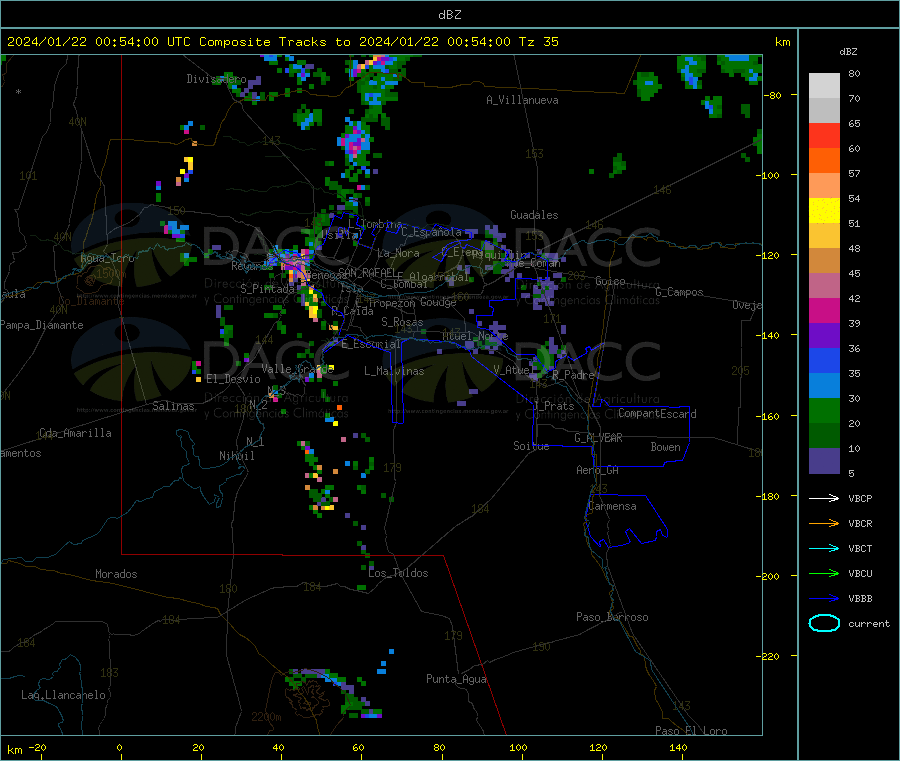The height and width of the screenshot is (761, 900).
Task: Click the '140' tick on the bottom axis
Action: tap(678, 747)
